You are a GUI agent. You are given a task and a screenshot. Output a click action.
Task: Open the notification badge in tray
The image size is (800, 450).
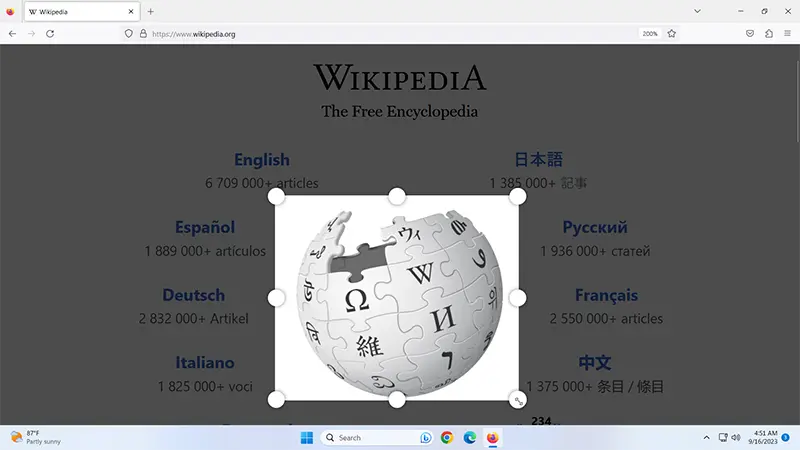pos(786,437)
